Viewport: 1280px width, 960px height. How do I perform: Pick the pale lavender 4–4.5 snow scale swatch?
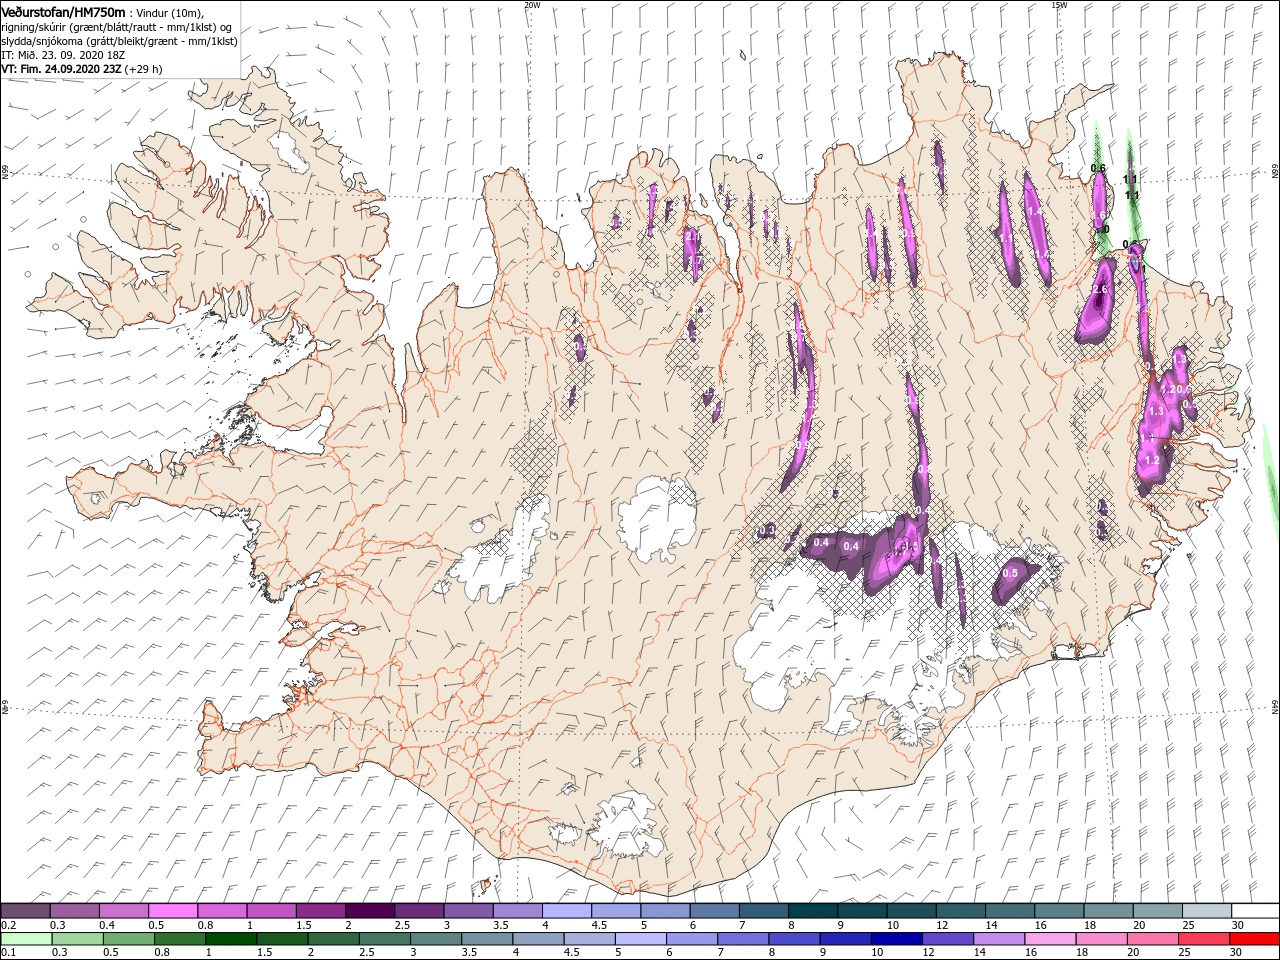566,911
